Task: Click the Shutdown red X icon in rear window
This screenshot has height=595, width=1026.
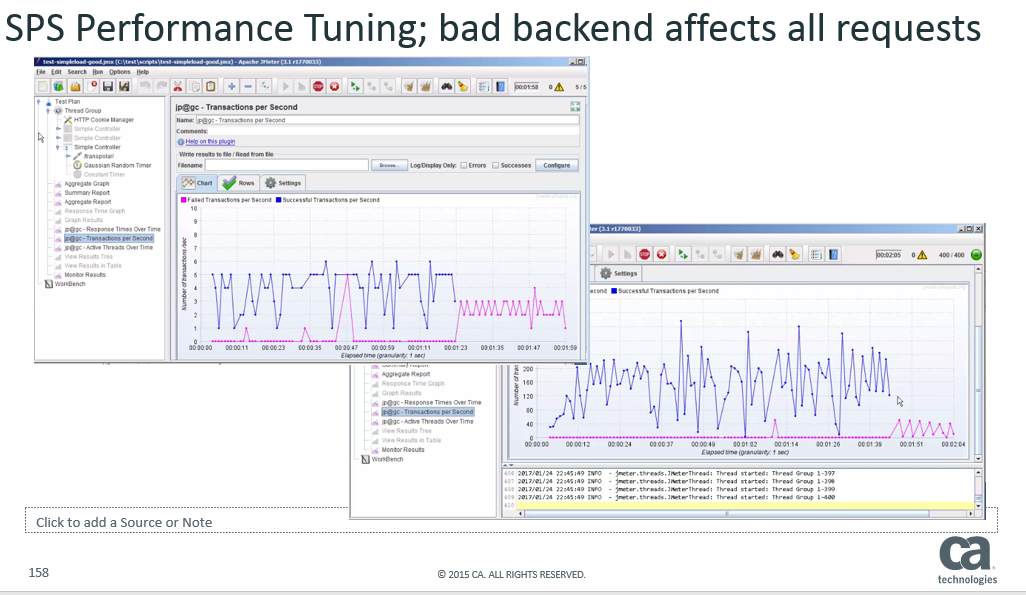Action: pos(661,255)
